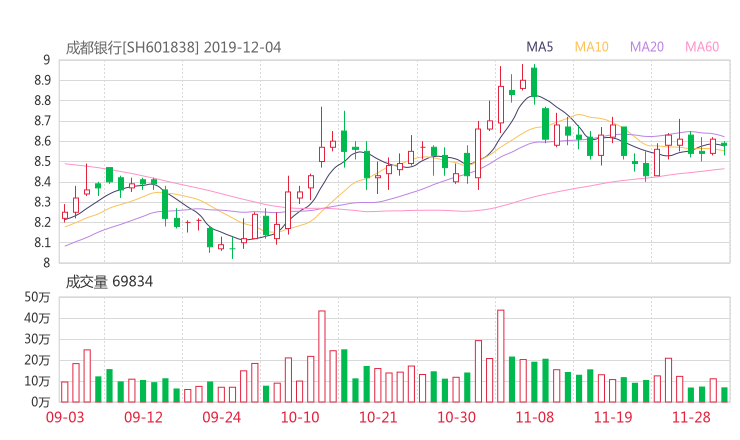Click the 0万 volume axis label
This screenshot has height=440, width=740.
[41, 402]
